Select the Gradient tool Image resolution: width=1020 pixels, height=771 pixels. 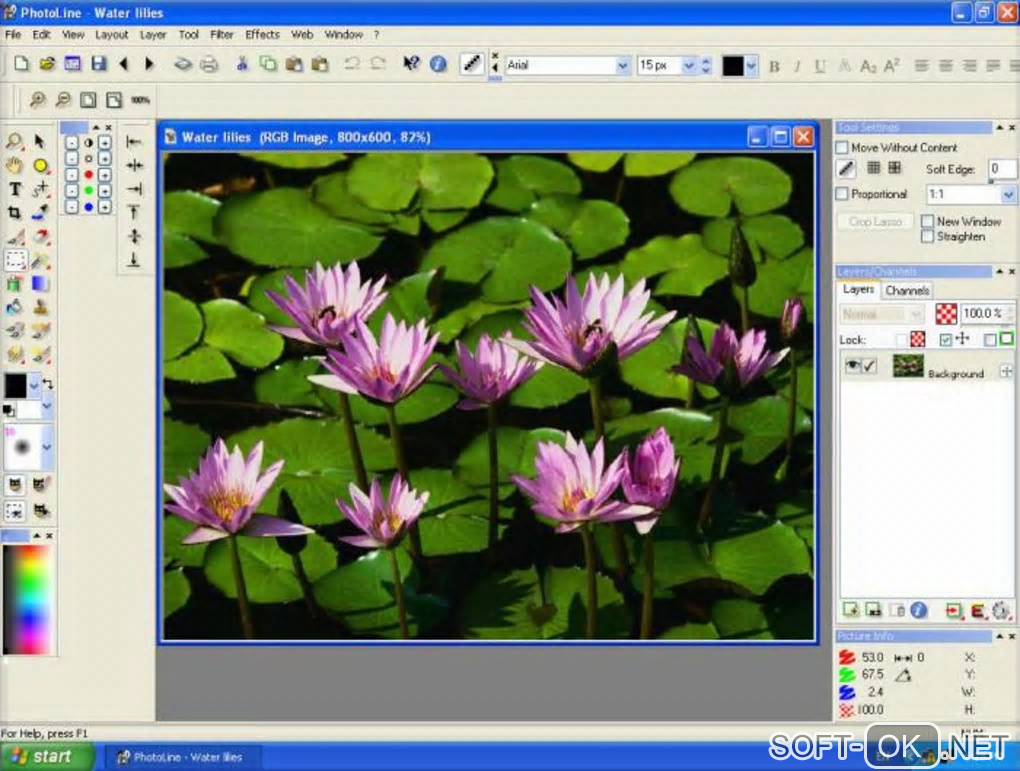40,284
